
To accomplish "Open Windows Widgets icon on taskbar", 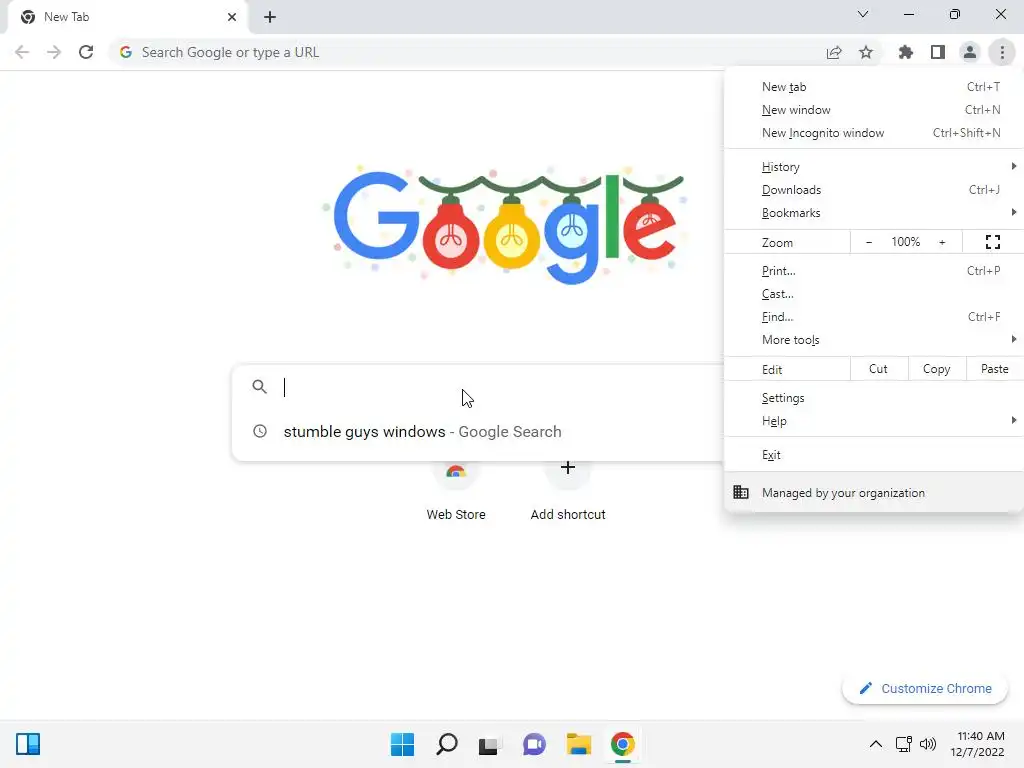I will 28,744.
